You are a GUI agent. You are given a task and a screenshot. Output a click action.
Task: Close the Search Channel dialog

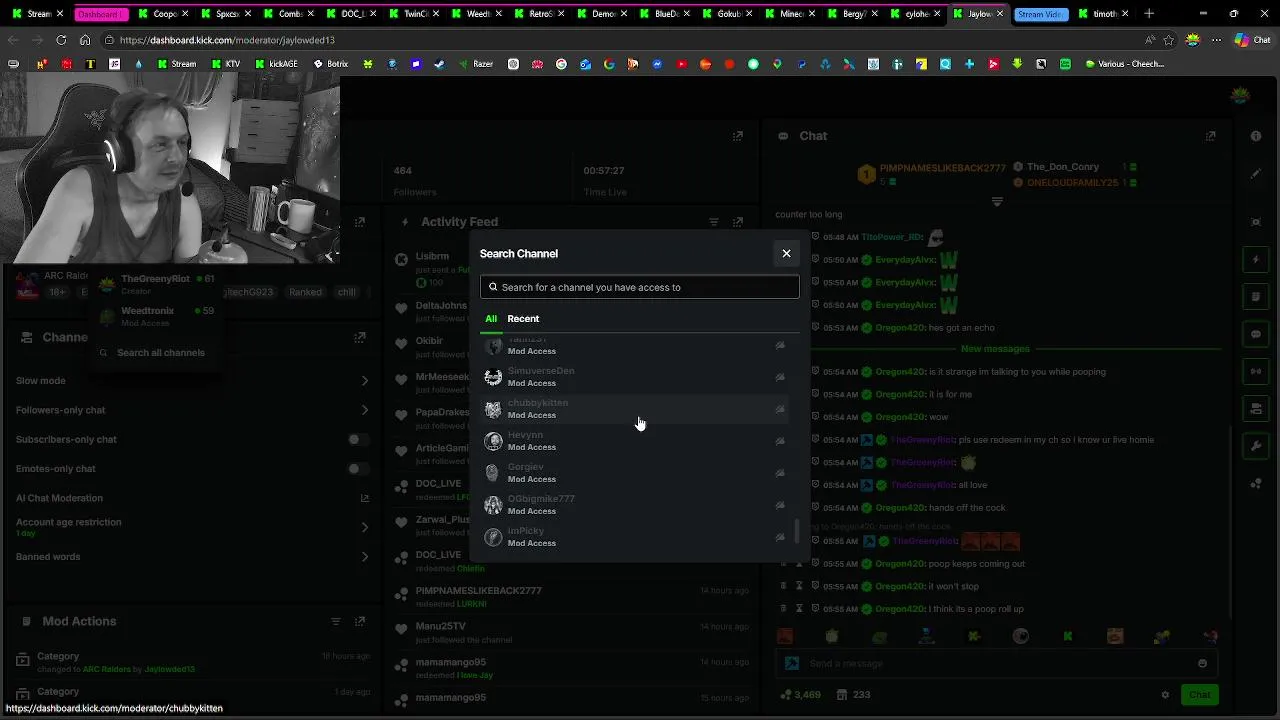pyautogui.click(x=786, y=253)
